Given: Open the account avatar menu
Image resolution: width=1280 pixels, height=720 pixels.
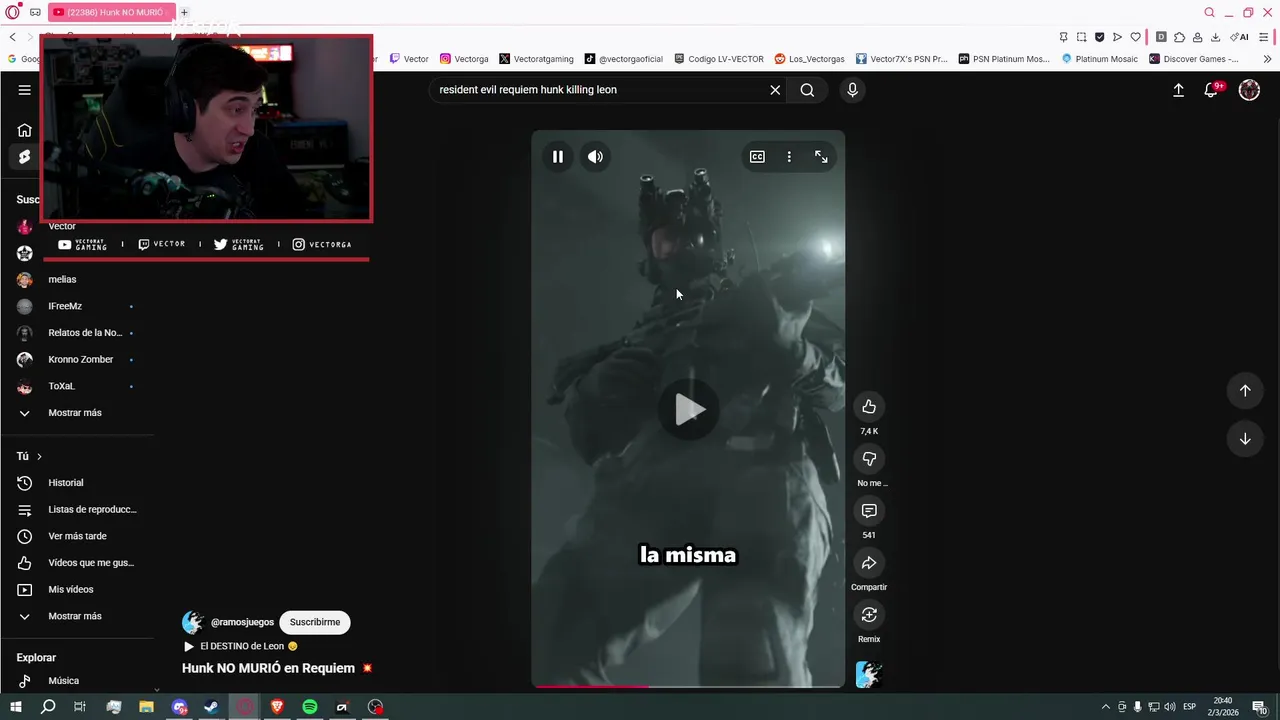Looking at the screenshot, I should [1249, 90].
